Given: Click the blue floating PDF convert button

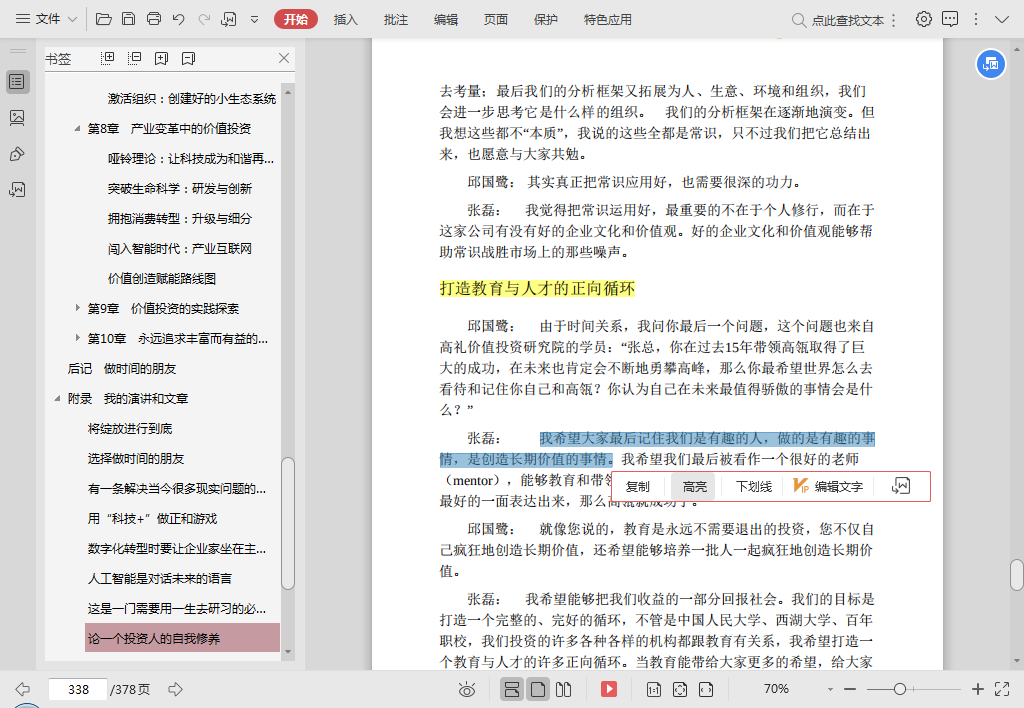Looking at the screenshot, I should [x=990, y=64].
